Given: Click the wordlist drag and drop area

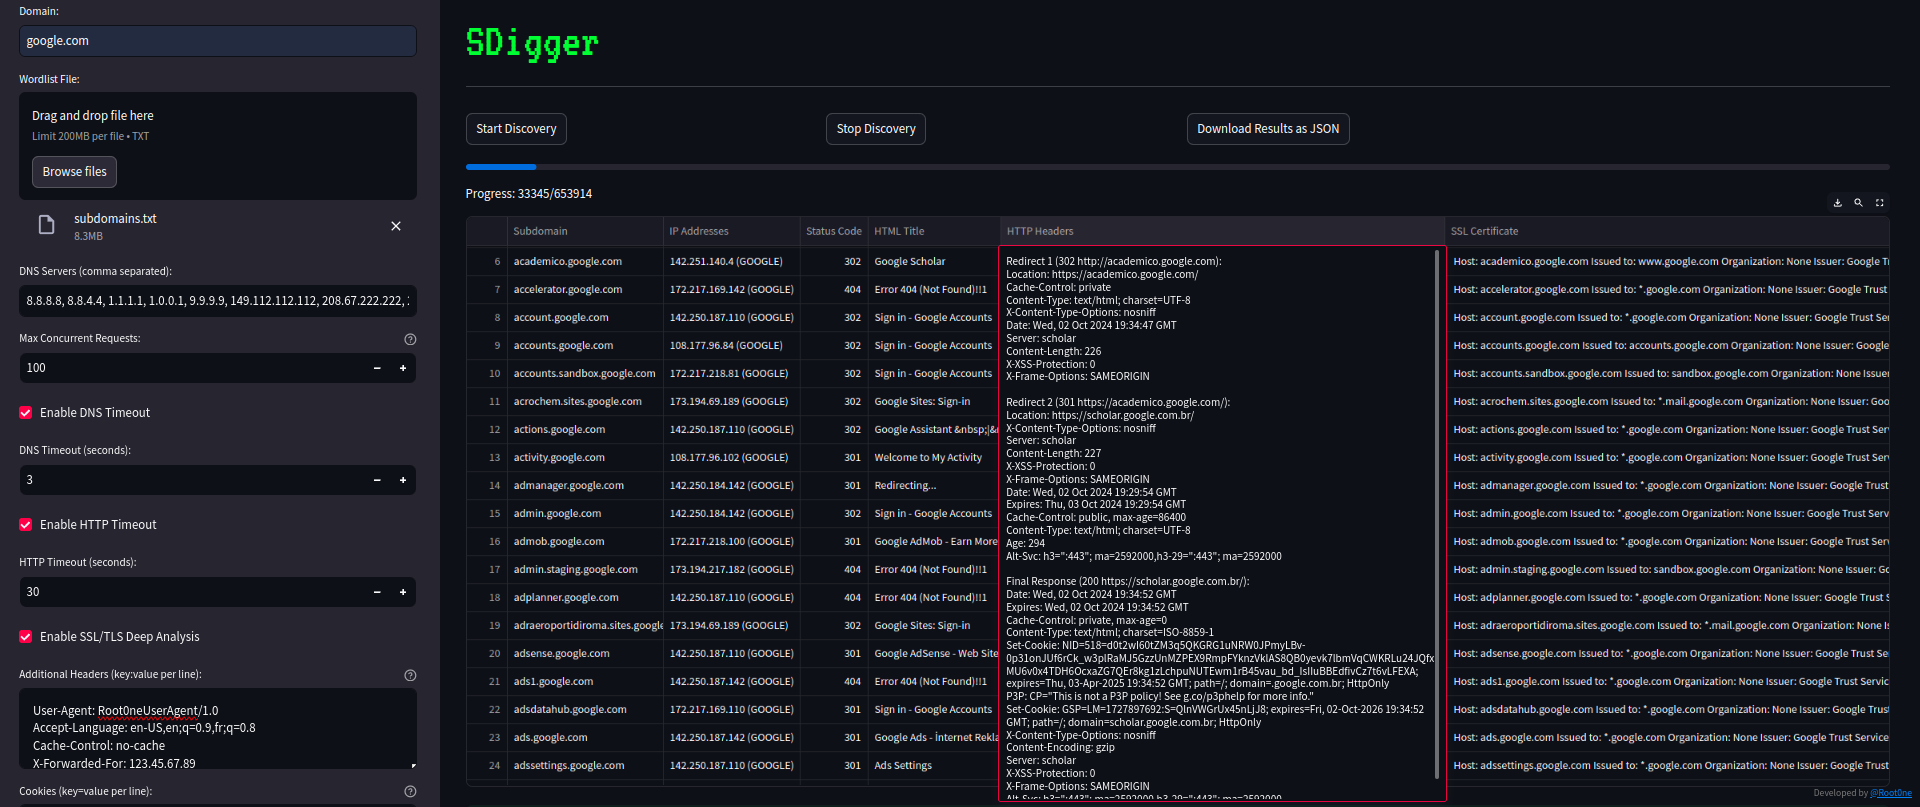Looking at the screenshot, I should (x=218, y=146).
